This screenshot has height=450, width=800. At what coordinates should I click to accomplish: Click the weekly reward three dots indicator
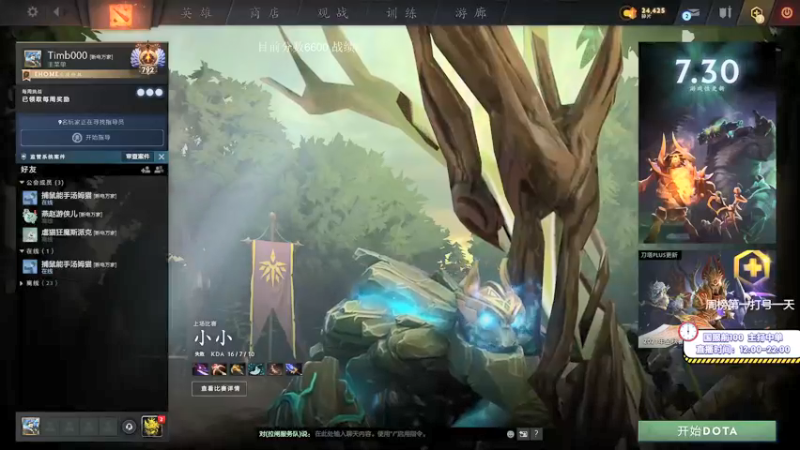point(149,92)
